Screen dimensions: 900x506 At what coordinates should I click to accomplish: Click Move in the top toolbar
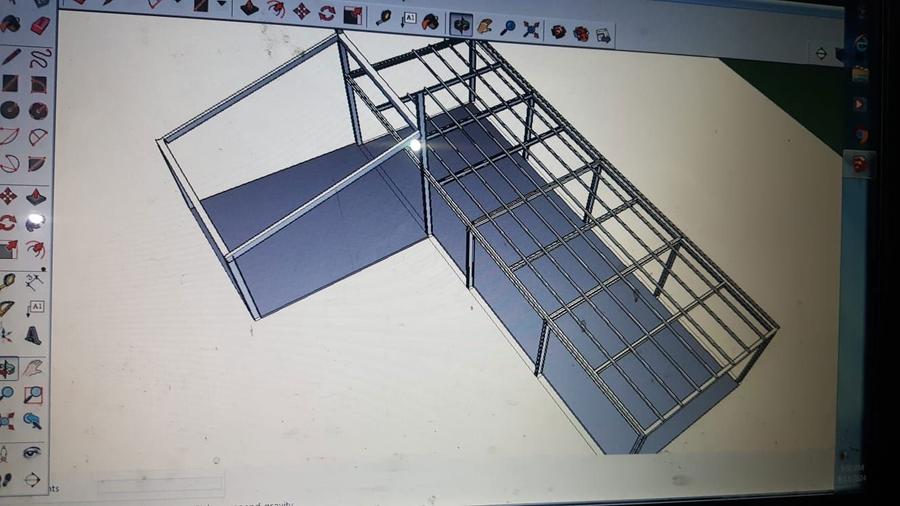tap(301, 11)
